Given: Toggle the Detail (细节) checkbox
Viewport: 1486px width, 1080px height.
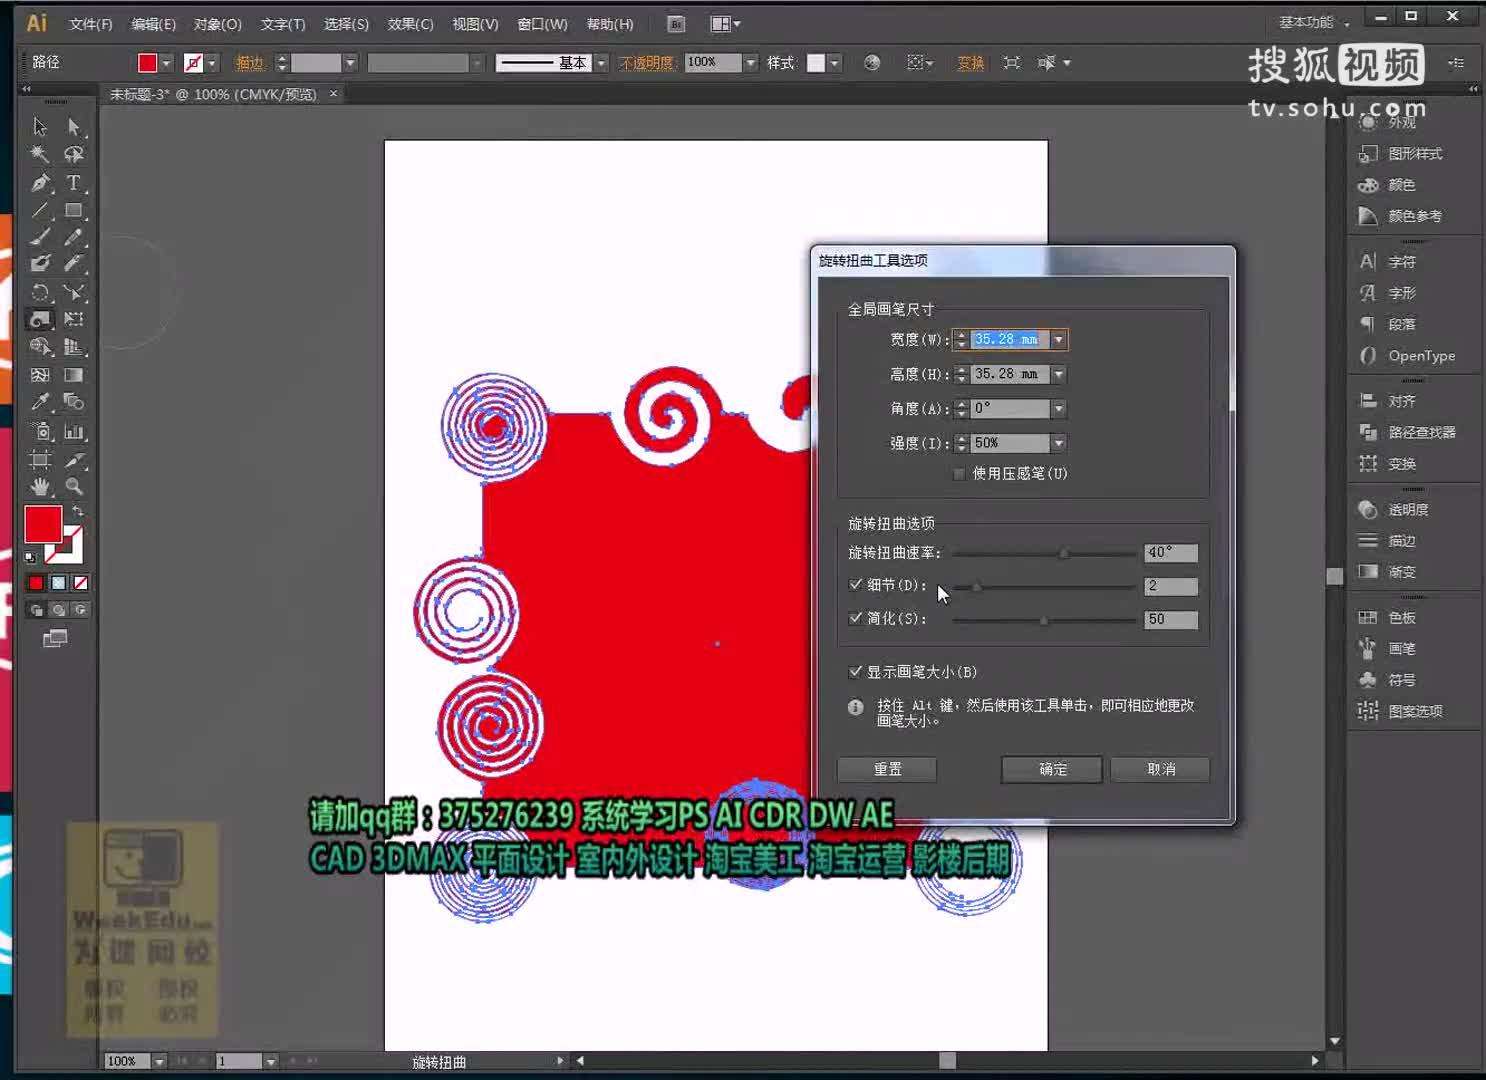Looking at the screenshot, I should (x=855, y=584).
